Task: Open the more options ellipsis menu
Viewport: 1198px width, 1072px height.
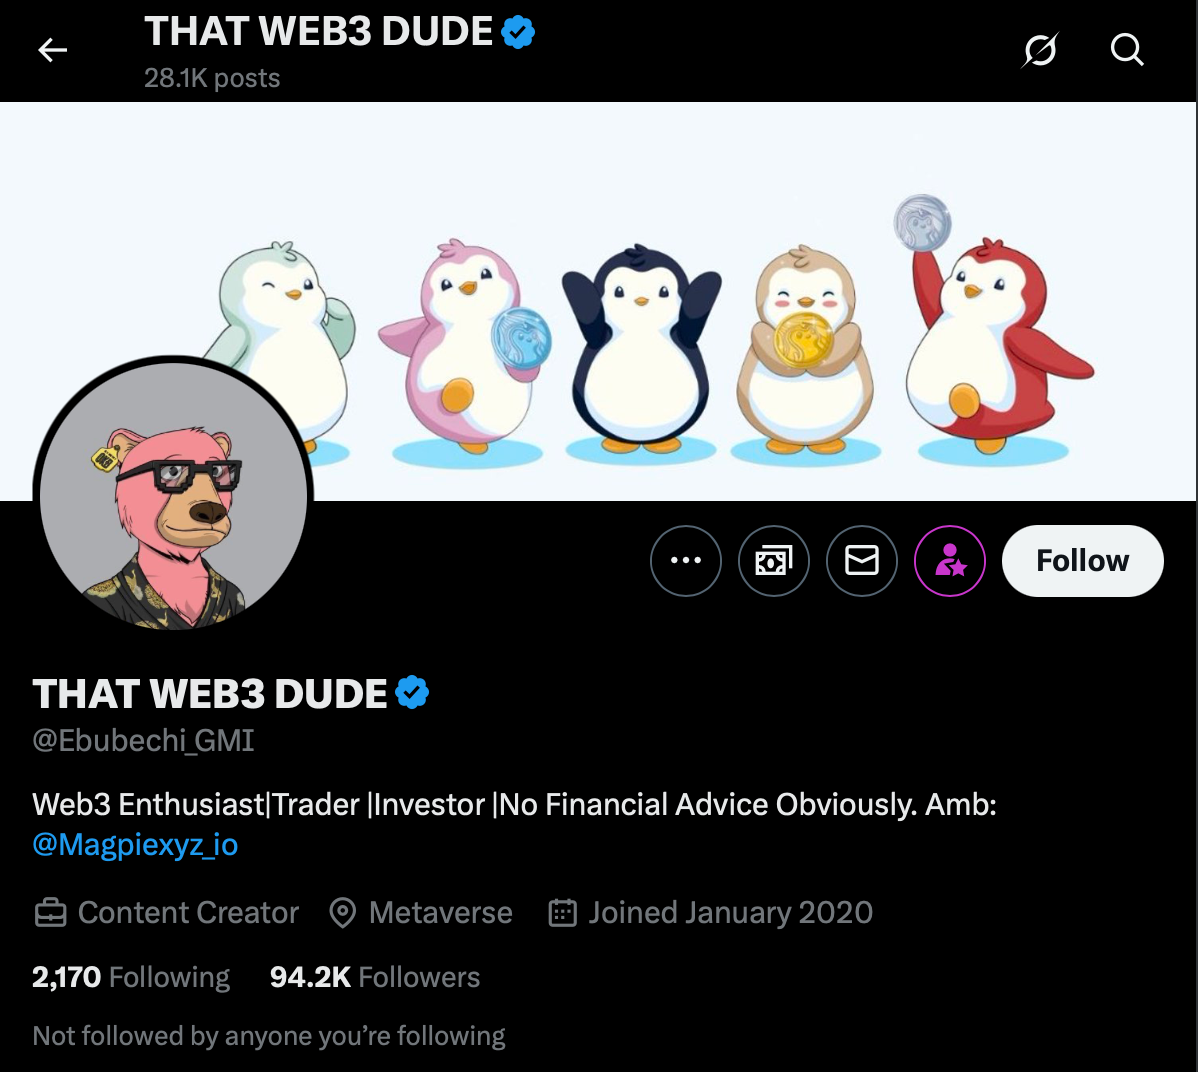Action: click(685, 561)
